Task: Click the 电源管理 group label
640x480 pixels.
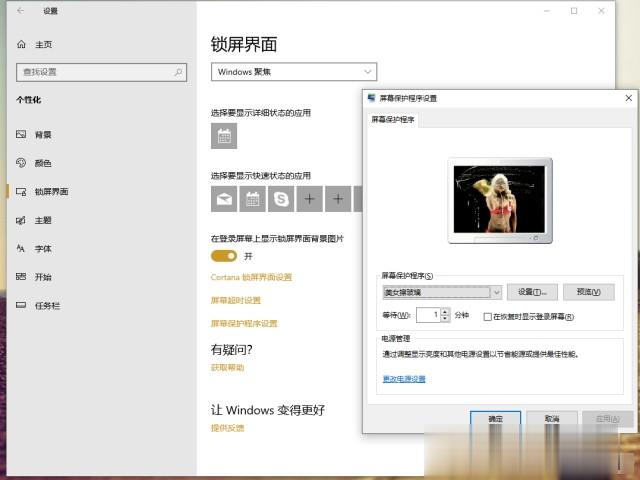Action: coord(396,338)
